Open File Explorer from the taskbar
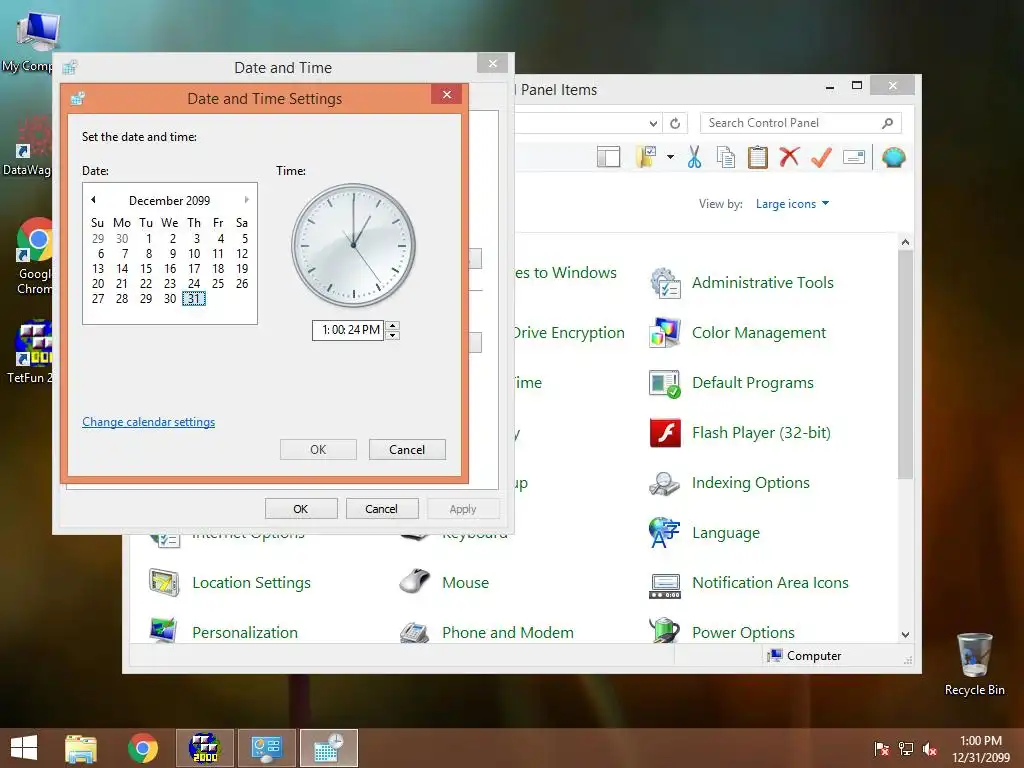This screenshot has height=768, width=1024. tap(80, 748)
